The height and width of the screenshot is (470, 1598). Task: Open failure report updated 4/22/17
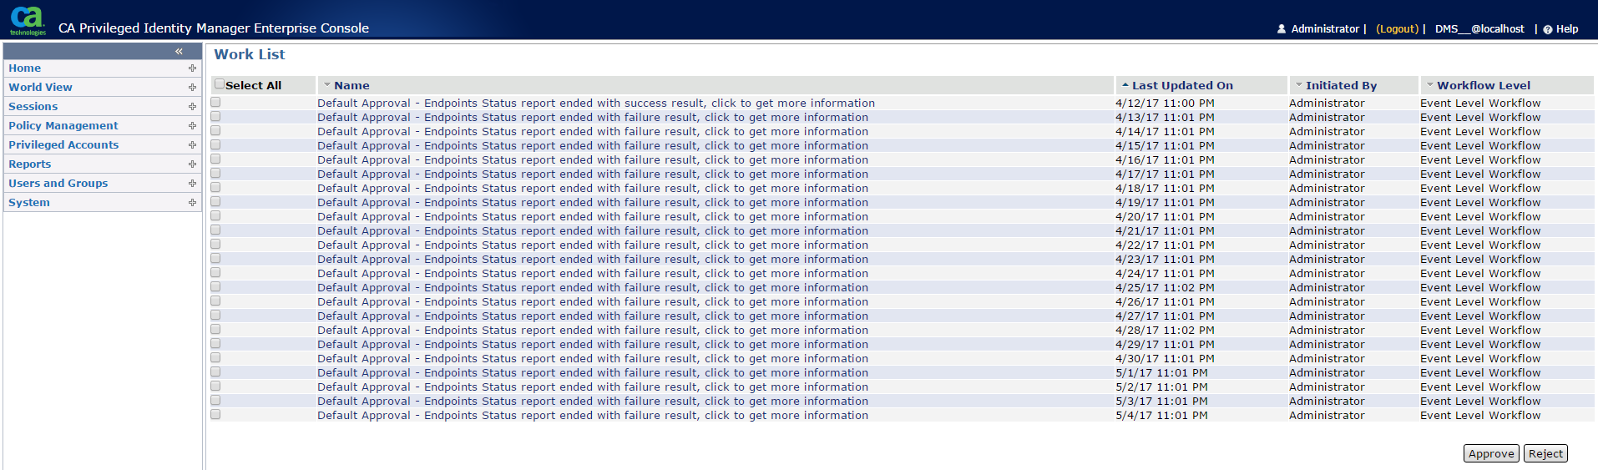coord(593,245)
